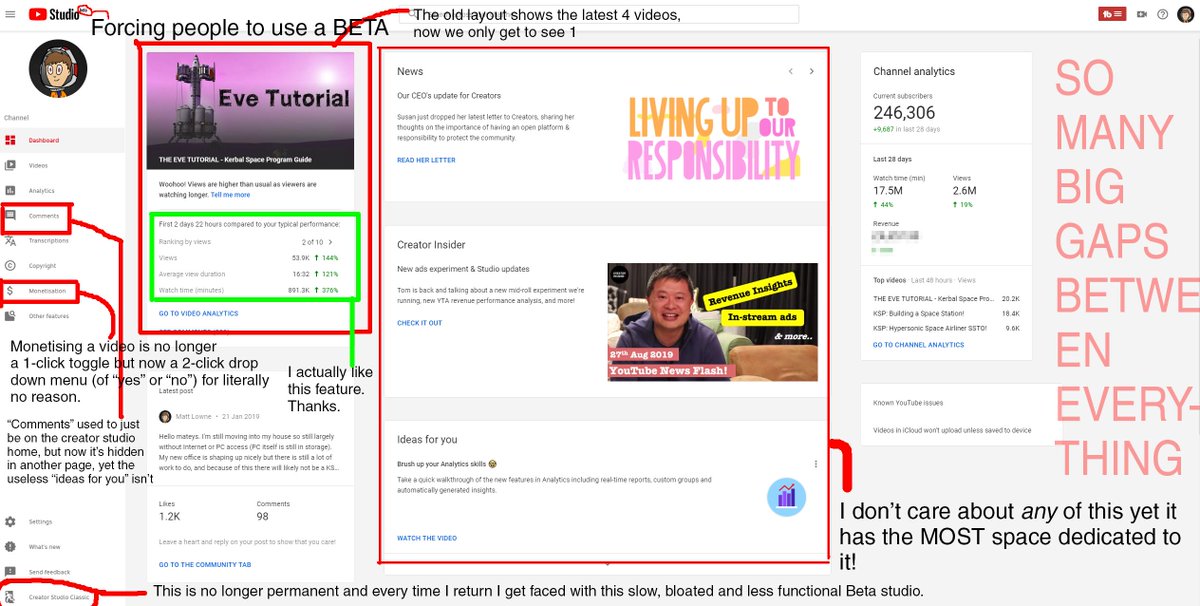This screenshot has height=606, width=1200.
Task: Expand the Ranking by views chevron
Action: click(331, 242)
